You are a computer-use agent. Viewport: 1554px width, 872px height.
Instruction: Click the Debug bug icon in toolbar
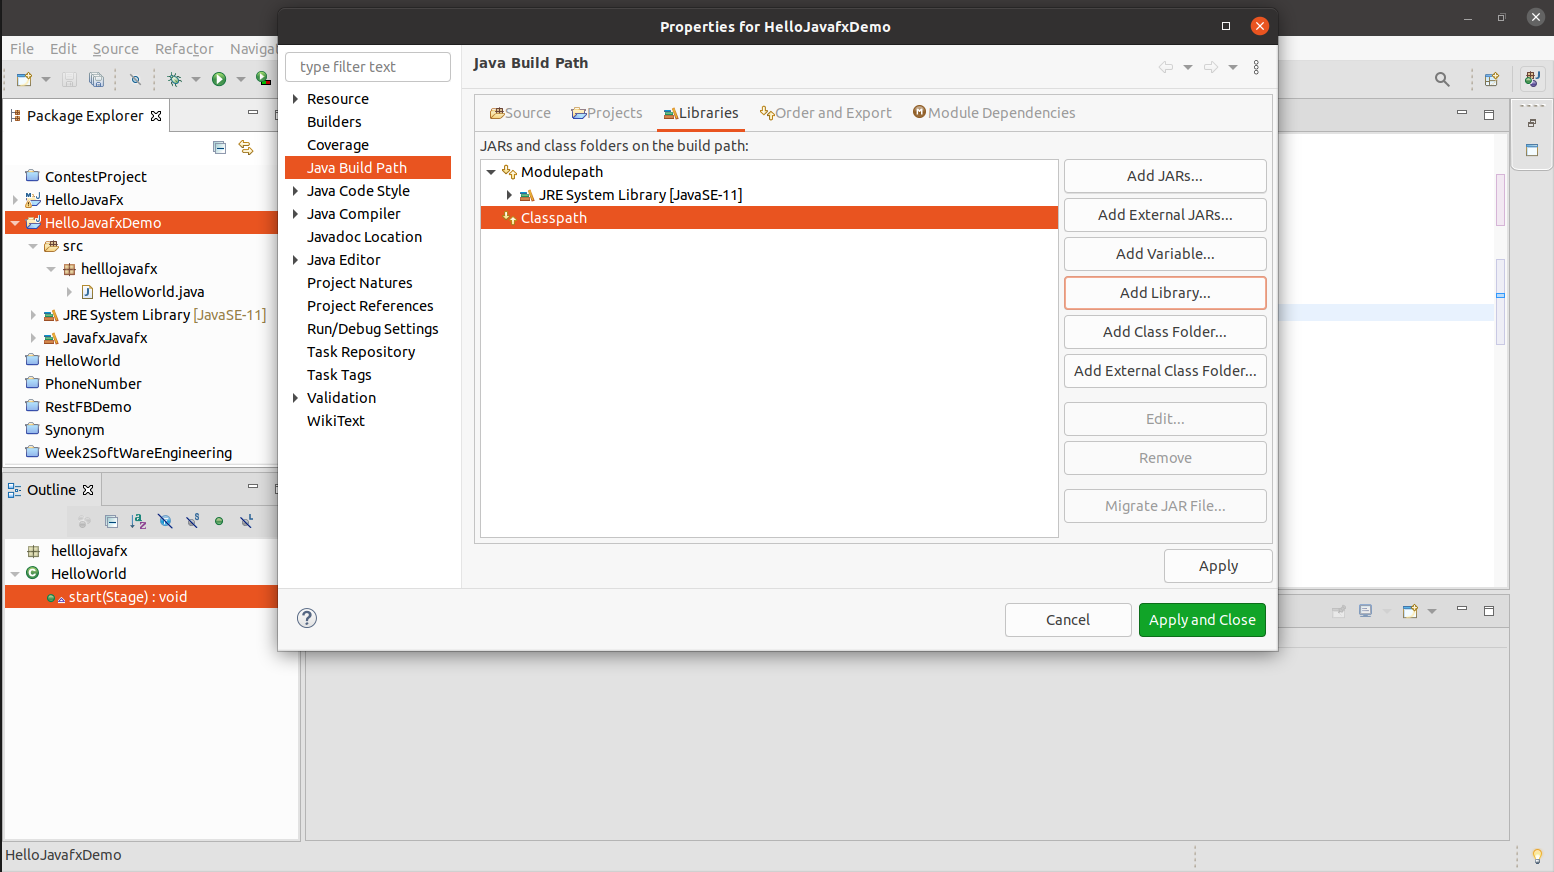(174, 79)
